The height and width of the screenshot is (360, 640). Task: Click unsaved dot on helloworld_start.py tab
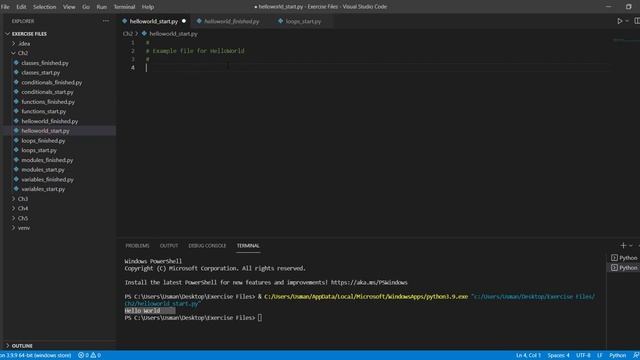[x=184, y=21]
